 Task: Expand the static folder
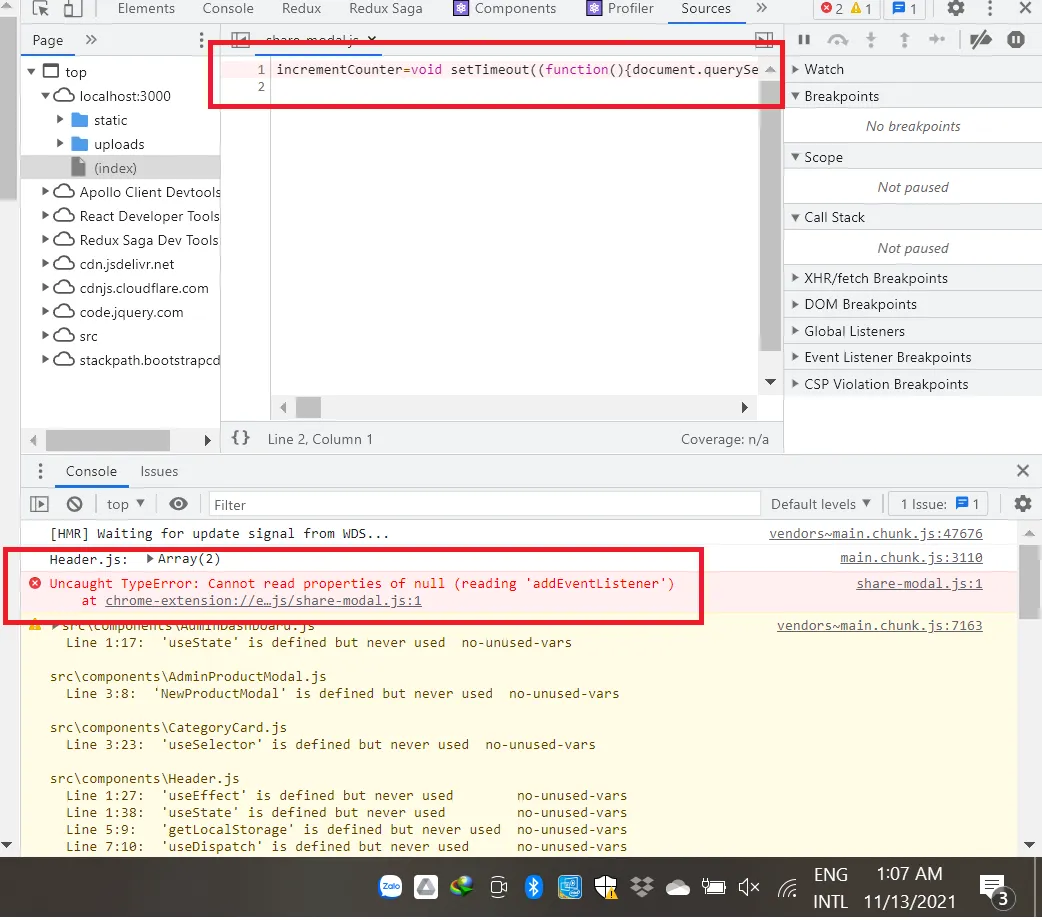tap(60, 120)
